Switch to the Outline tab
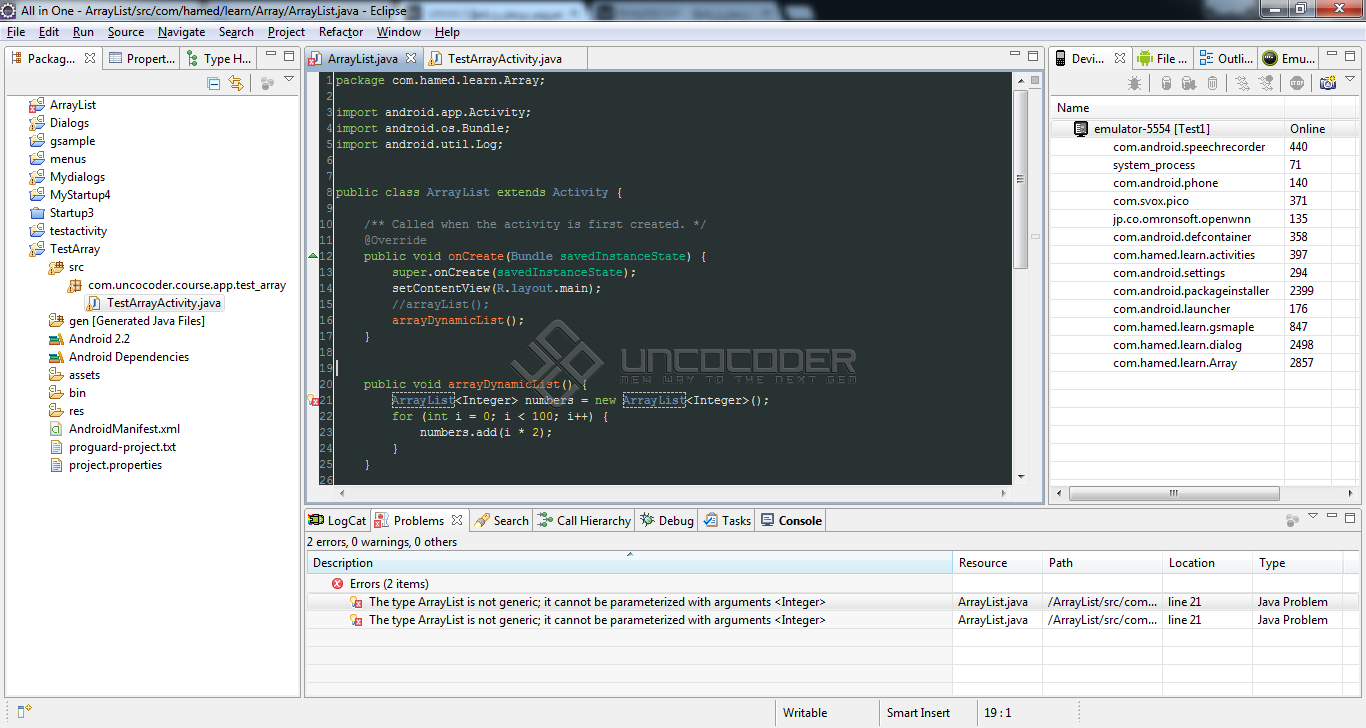 pyautogui.click(x=1226, y=58)
